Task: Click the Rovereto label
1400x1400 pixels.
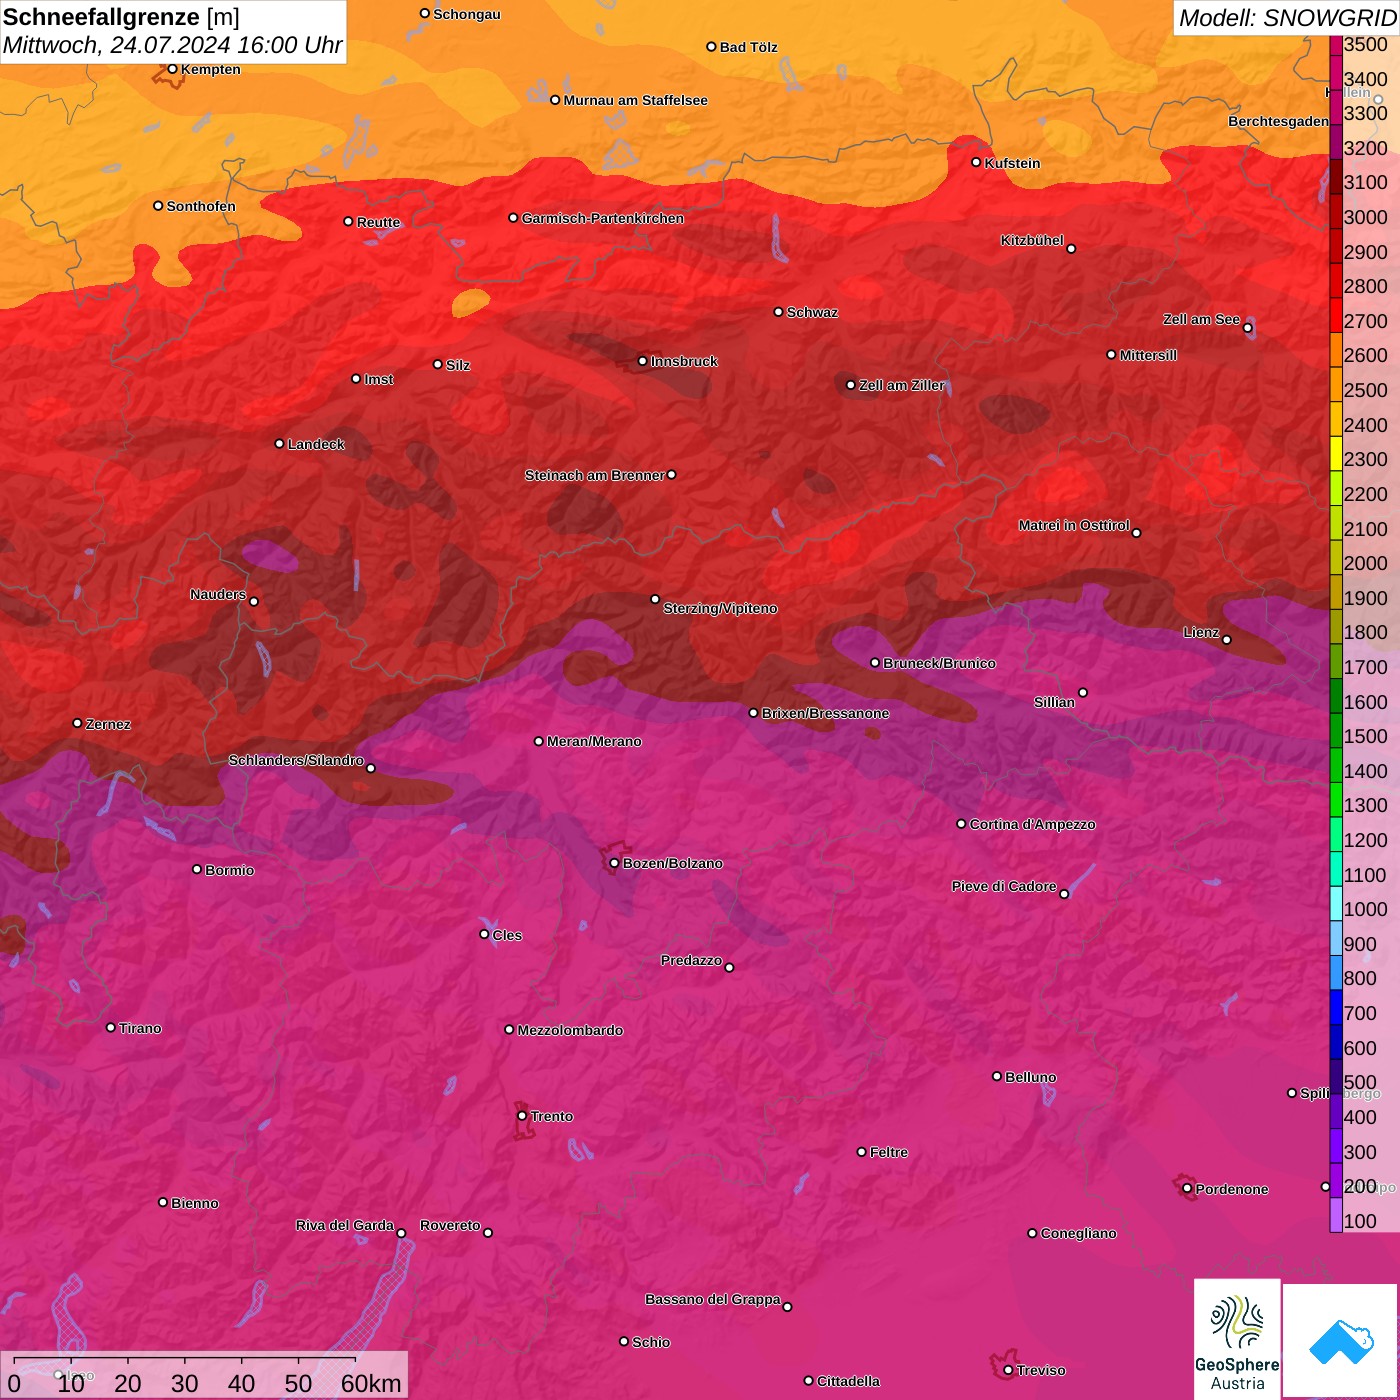Action: point(450,1225)
